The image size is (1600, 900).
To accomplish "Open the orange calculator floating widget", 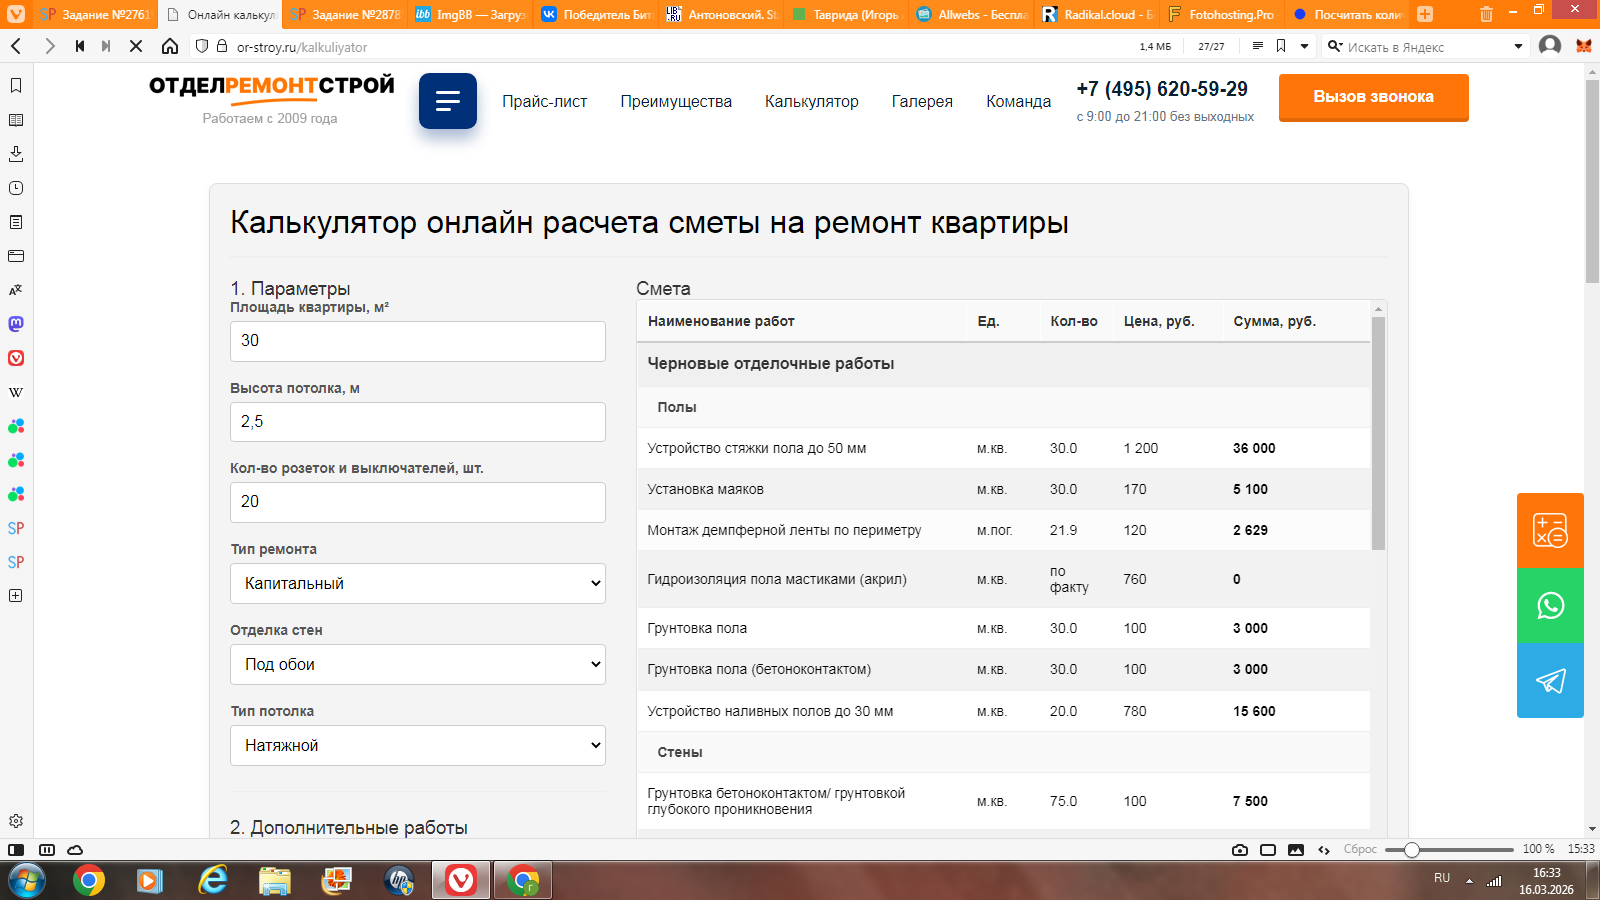I will click(1550, 530).
